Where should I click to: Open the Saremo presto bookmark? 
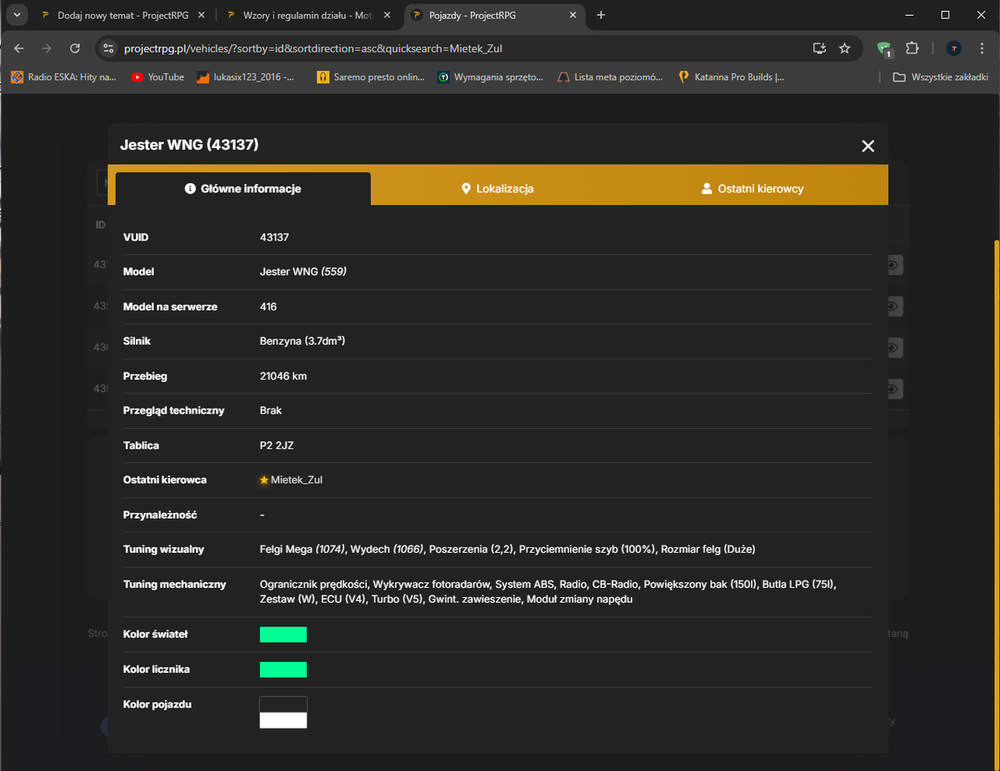tap(371, 77)
